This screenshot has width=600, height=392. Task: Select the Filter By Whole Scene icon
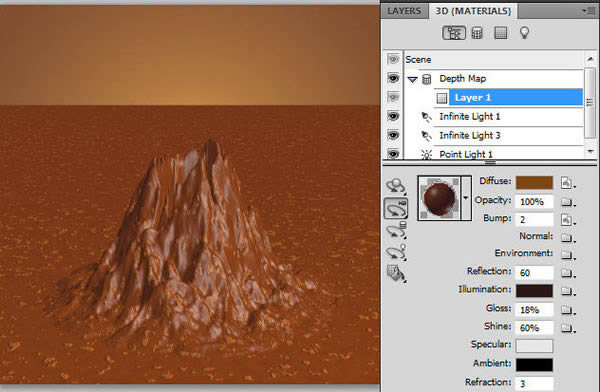454,33
